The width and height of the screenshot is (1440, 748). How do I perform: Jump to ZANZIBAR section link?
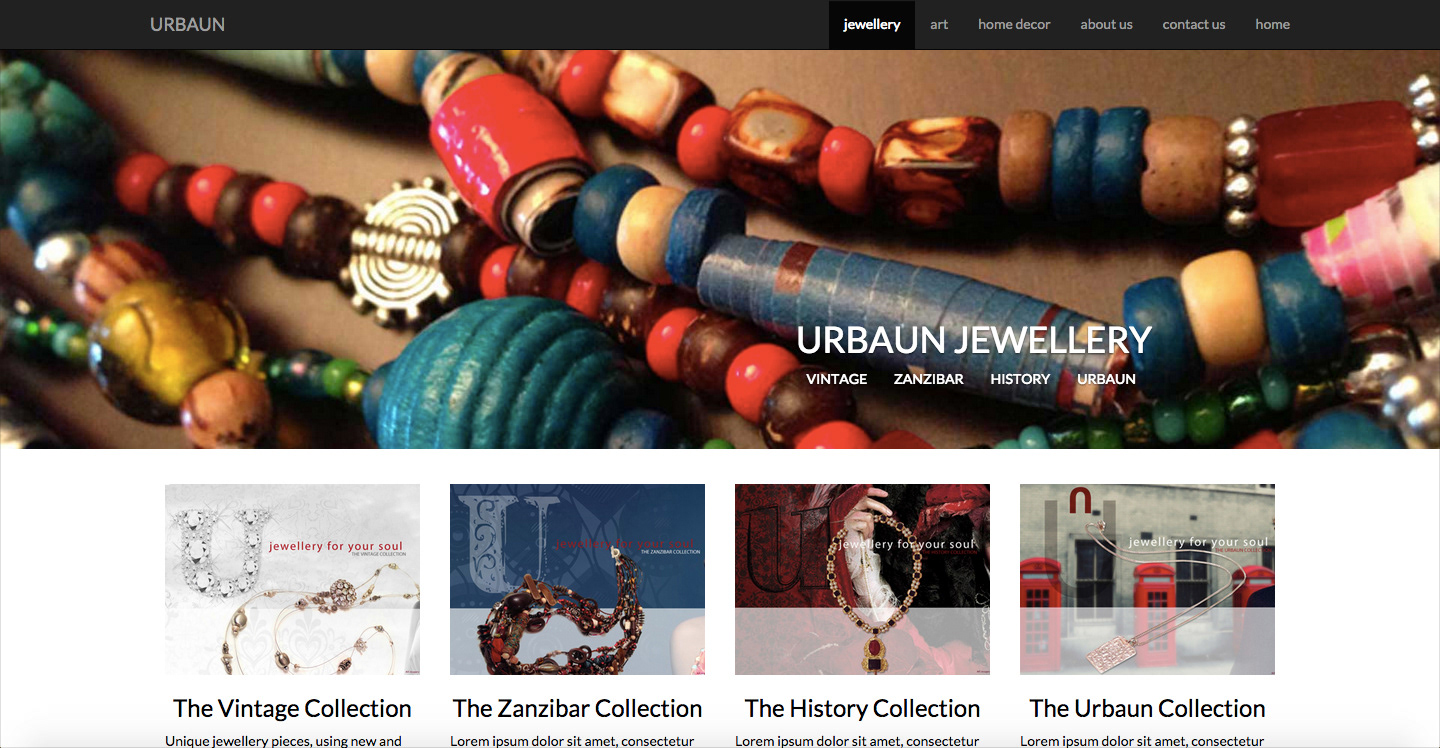point(928,379)
